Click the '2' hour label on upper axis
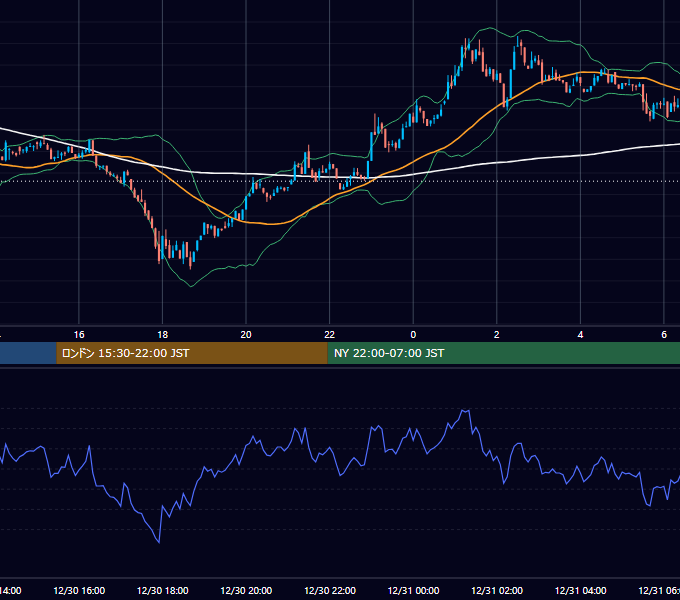This screenshot has height=600, width=680. [497, 335]
